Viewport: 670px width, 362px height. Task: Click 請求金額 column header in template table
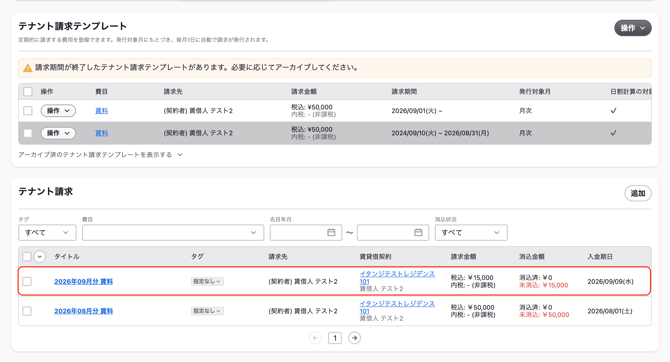coord(304,91)
